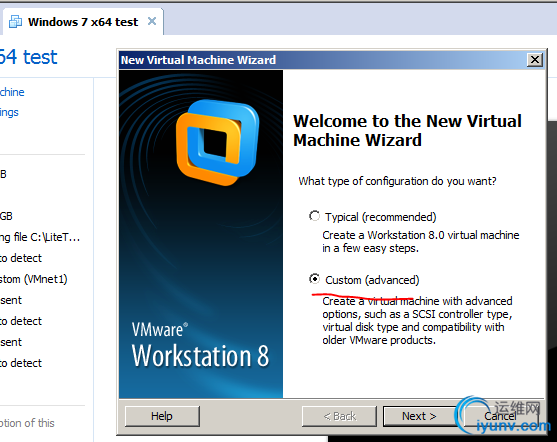Close the Windows 7 x64 test tab
This screenshot has width=557, height=442.
tap(152, 21)
